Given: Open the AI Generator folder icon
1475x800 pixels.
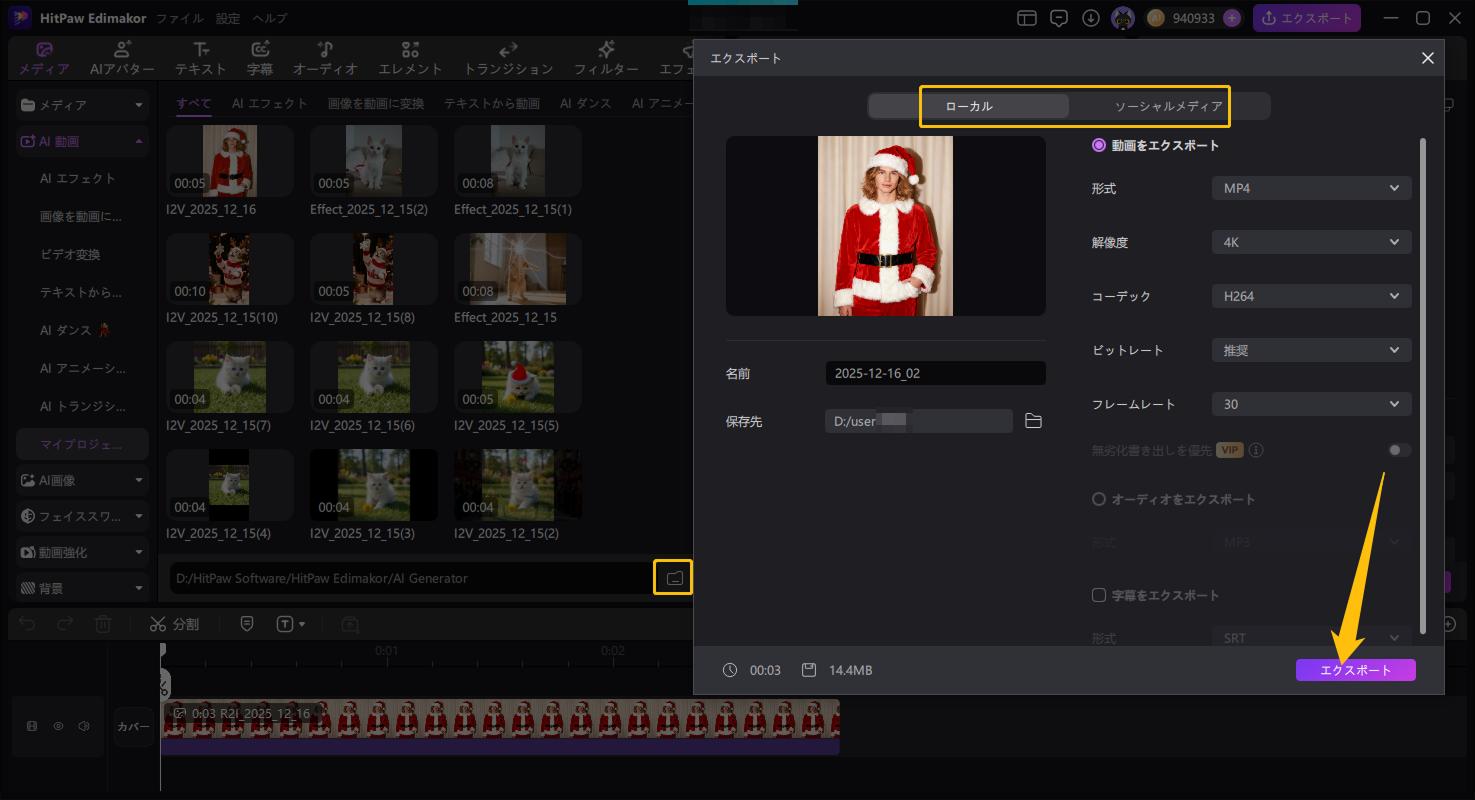Looking at the screenshot, I should pos(673,578).
